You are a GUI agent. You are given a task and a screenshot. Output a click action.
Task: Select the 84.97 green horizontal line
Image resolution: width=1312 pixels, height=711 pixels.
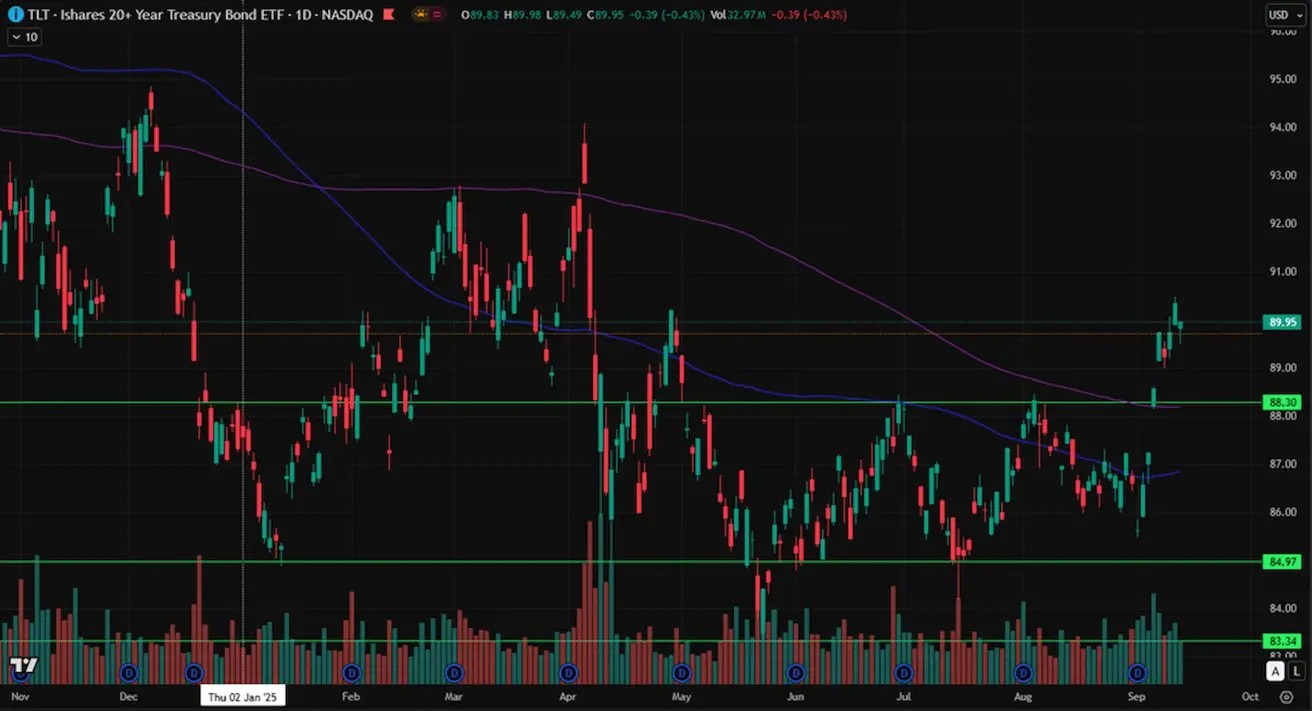pos(630,561)
